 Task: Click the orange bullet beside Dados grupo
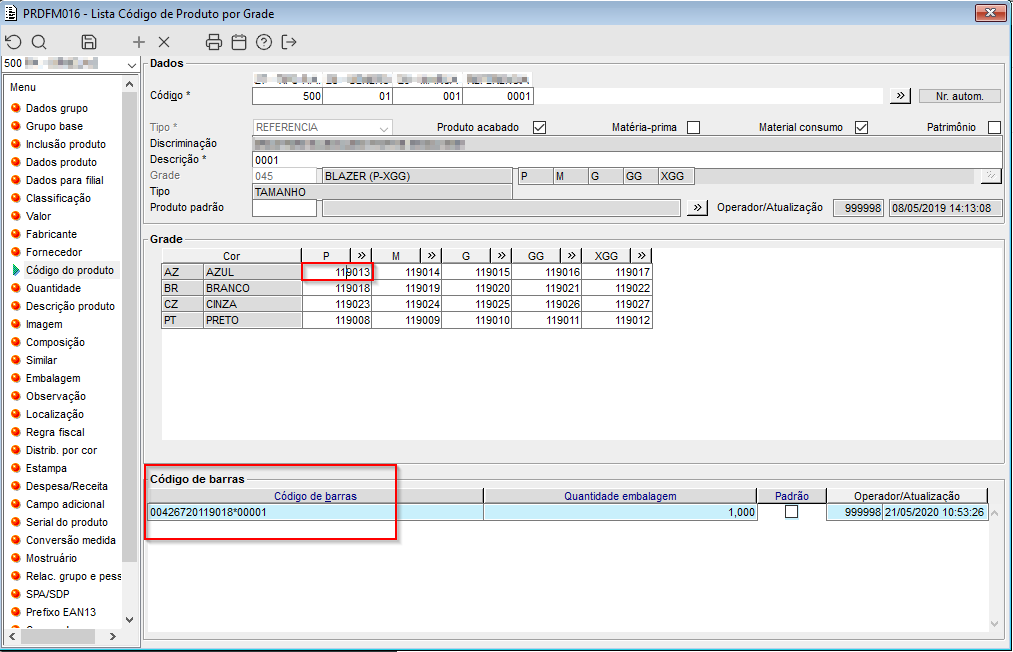point(16,108)
